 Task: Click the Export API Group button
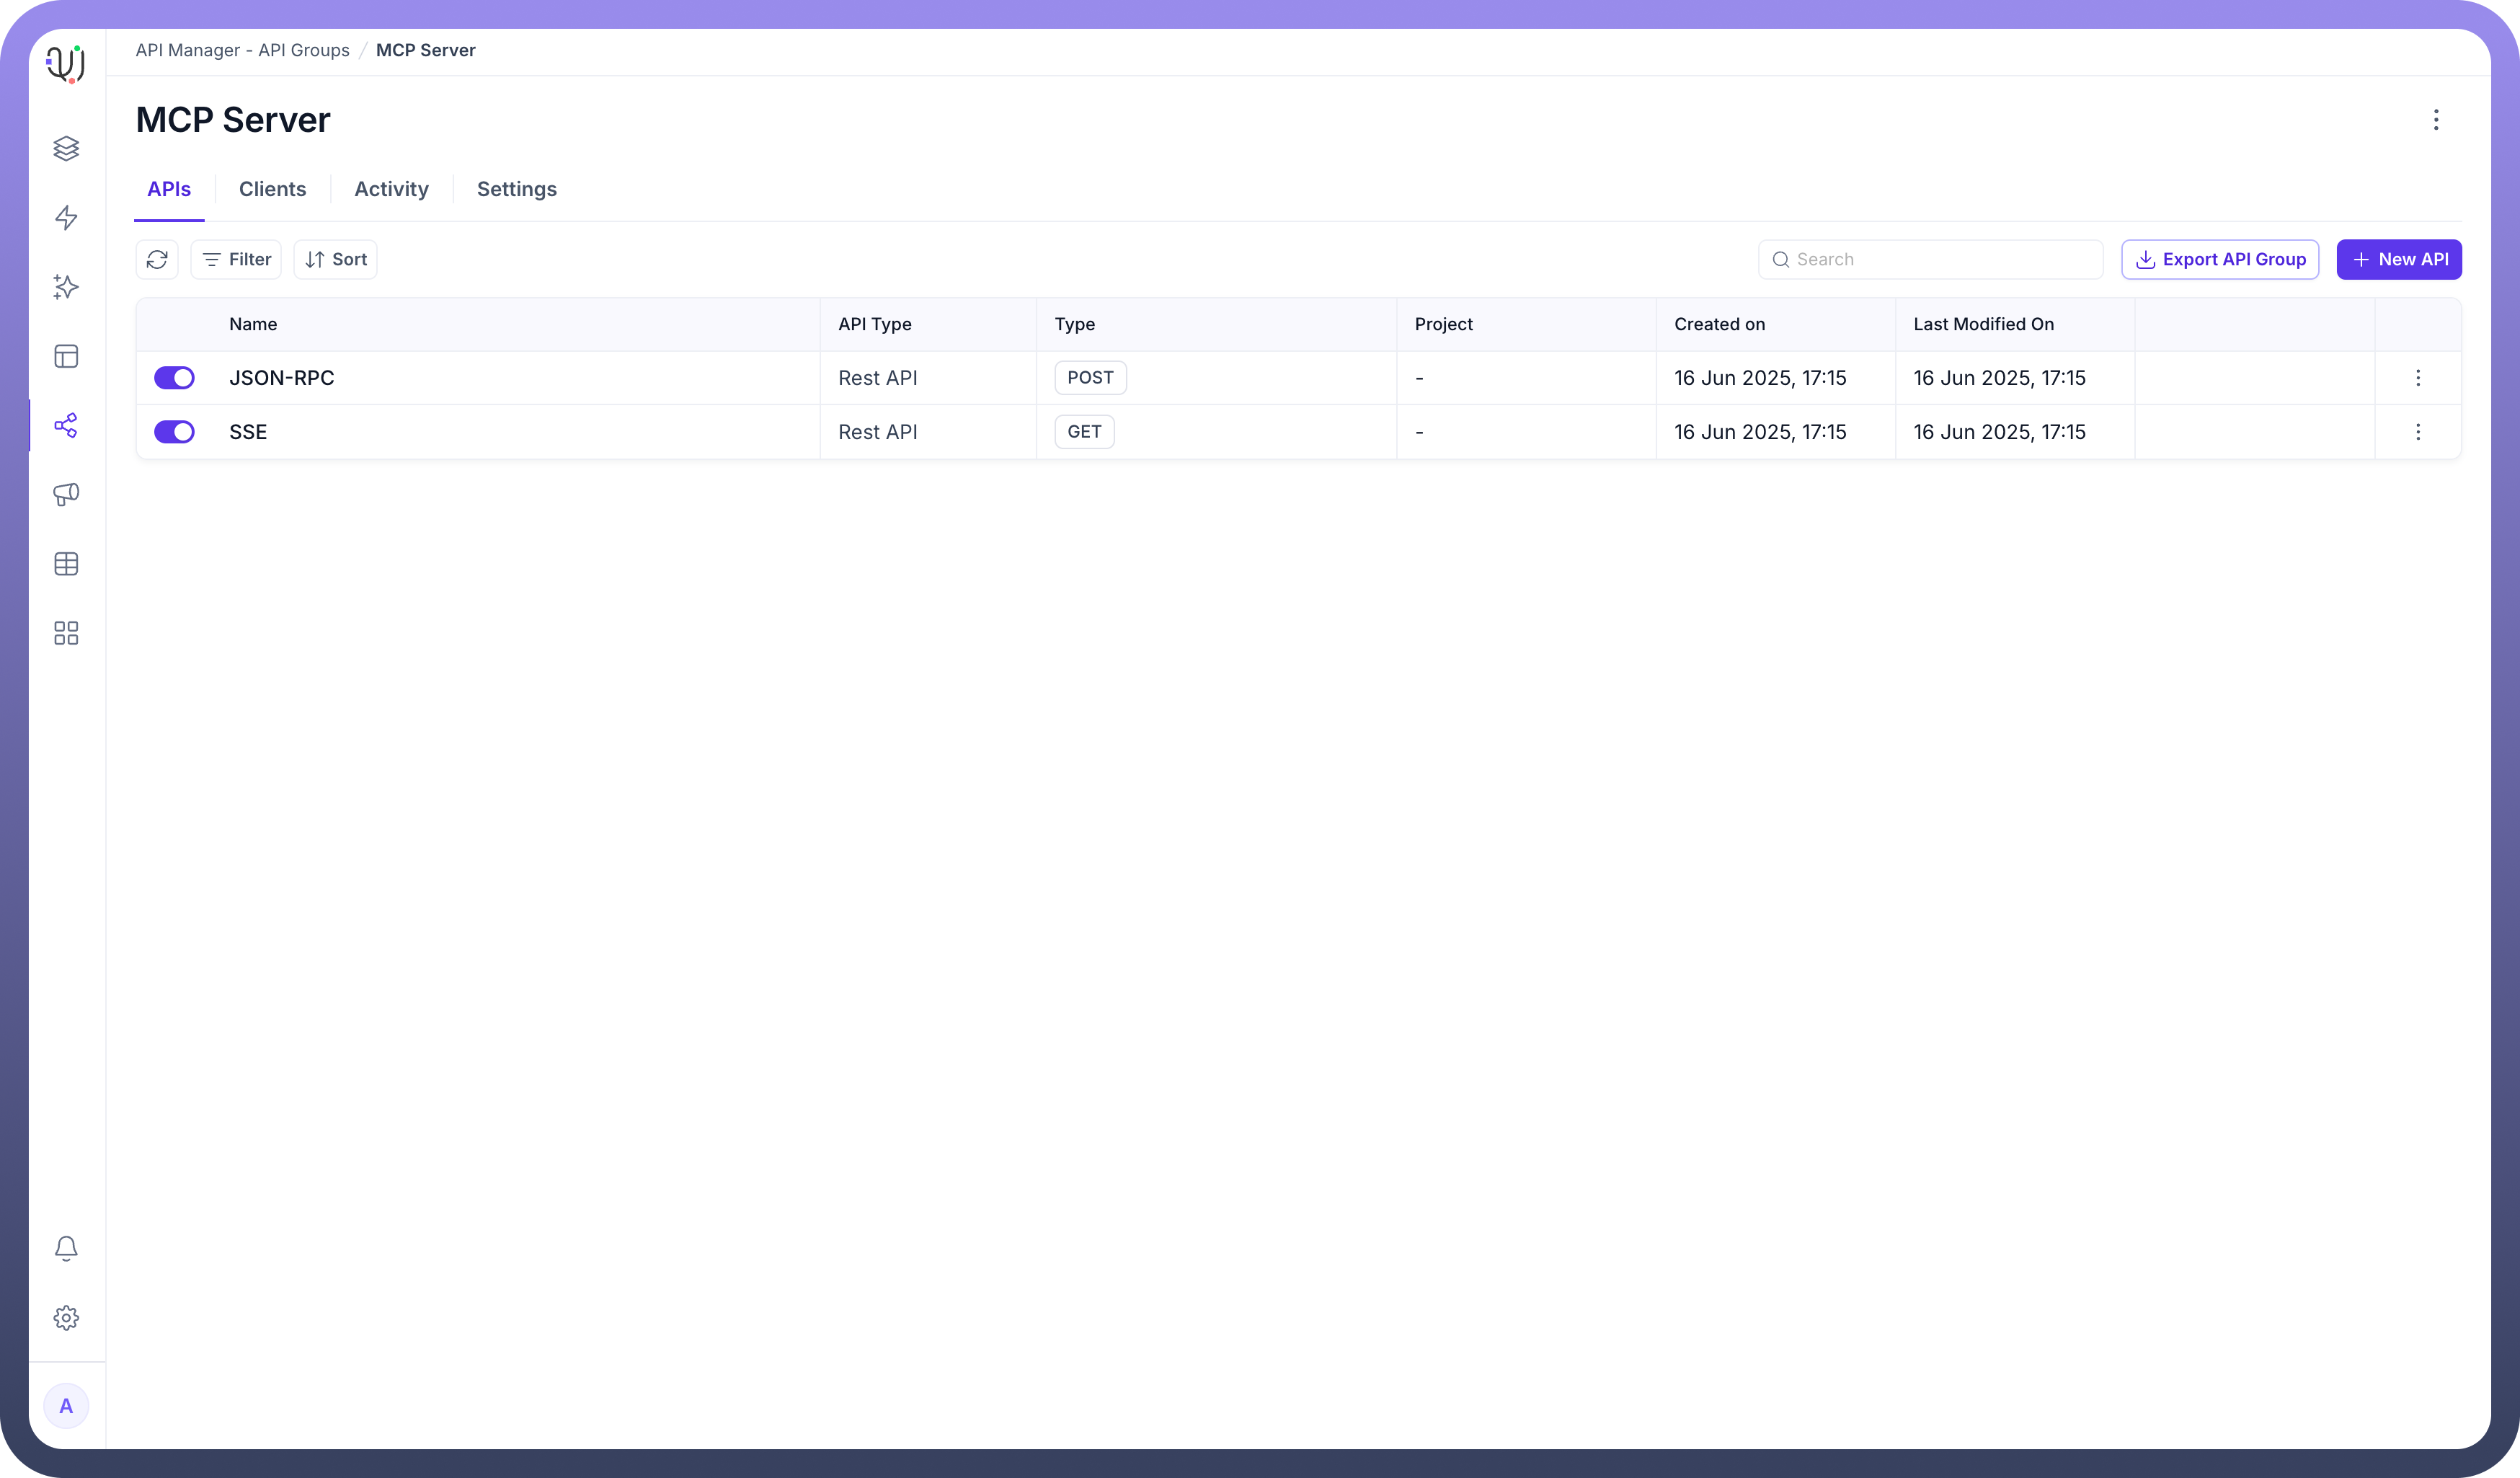click(2220, 260)
